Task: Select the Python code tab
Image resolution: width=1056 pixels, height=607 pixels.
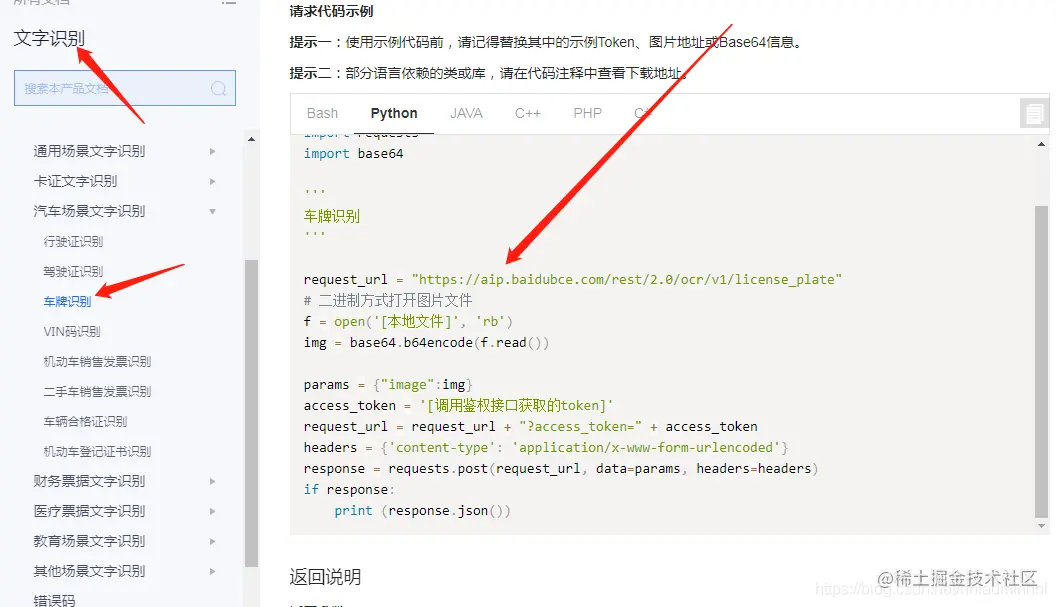Action: tap(394, 113)
